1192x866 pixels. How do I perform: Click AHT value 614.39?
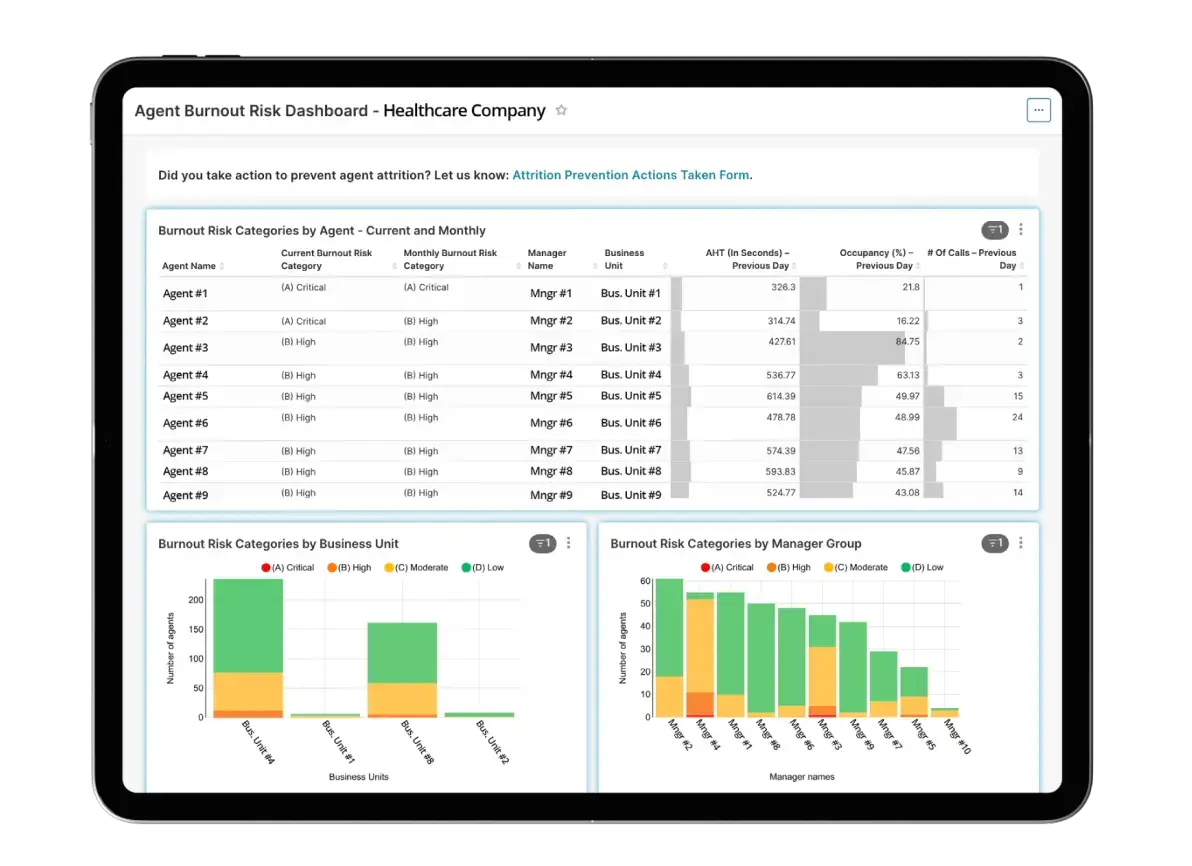(x=781, y=397)
